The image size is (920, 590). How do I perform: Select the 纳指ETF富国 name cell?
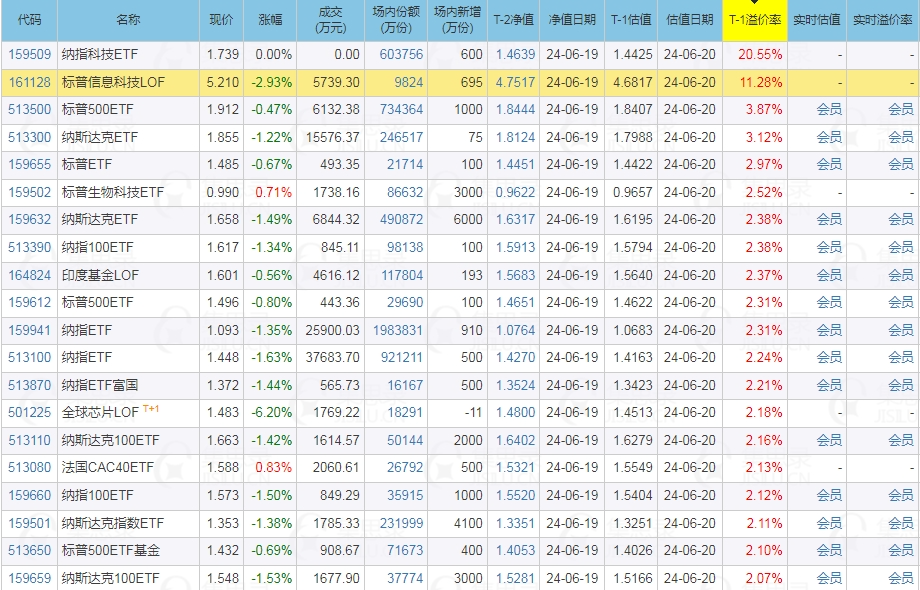[128, 385]
